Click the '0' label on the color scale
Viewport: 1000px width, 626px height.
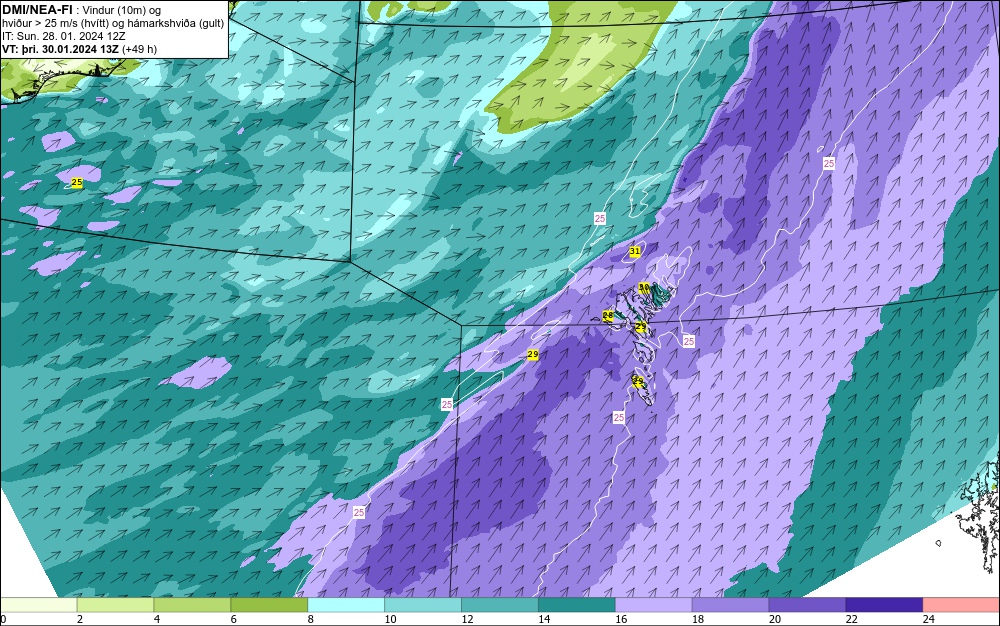point(3,619)
